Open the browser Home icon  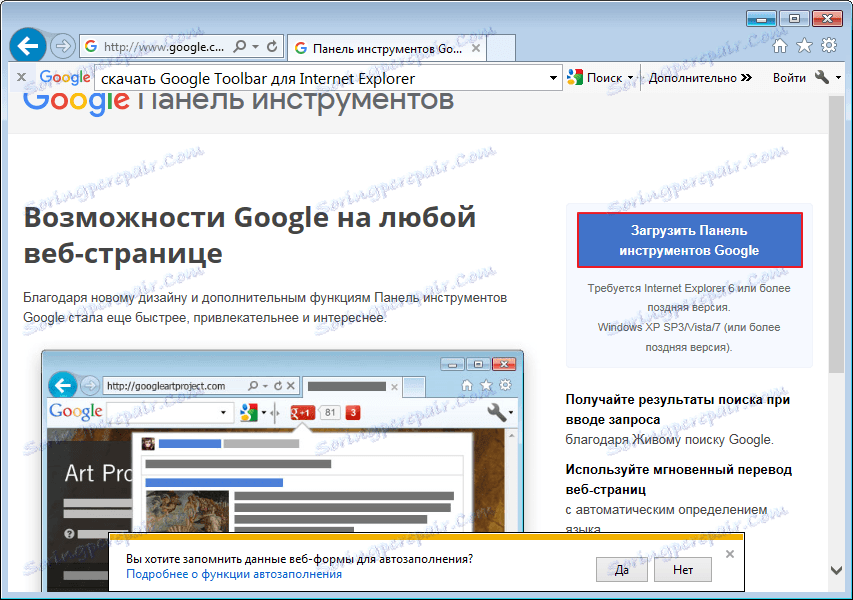click(780, 46)
